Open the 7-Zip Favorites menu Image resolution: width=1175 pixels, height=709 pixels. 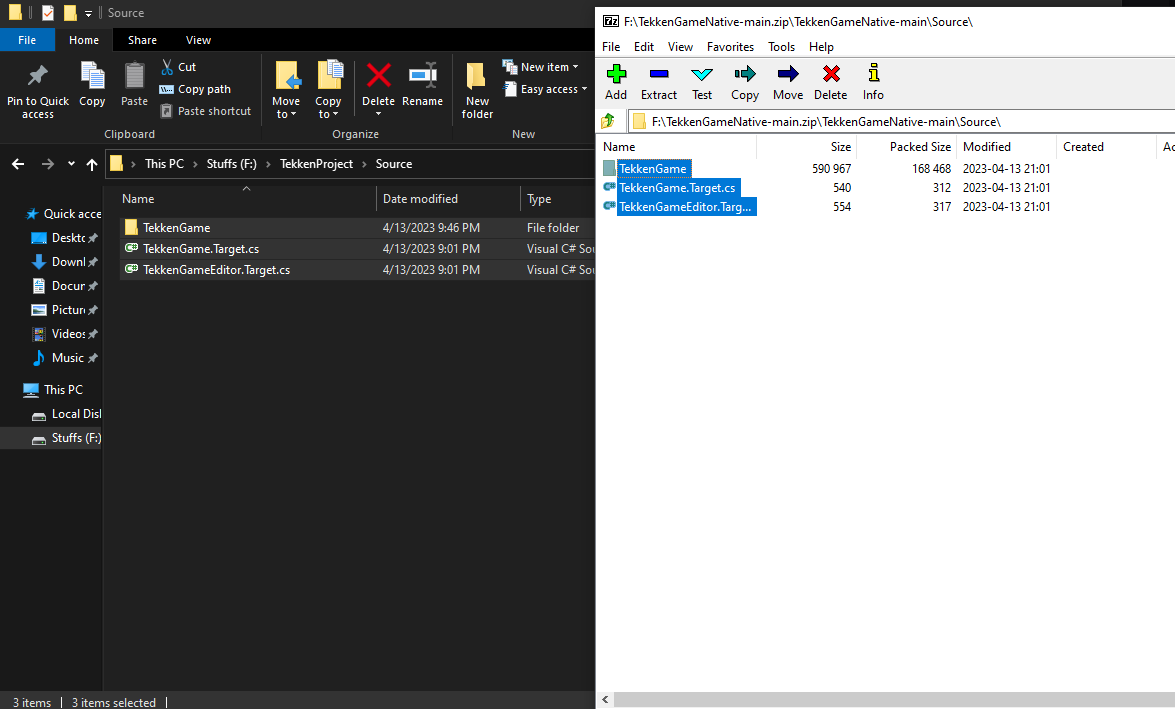730,46
